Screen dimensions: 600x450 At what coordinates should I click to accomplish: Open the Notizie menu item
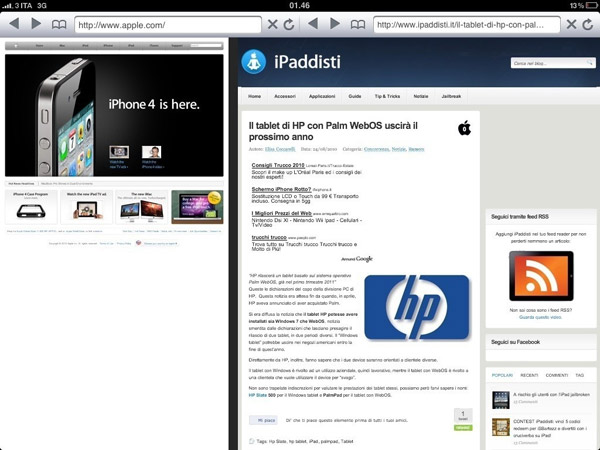[x=421, y=96]
